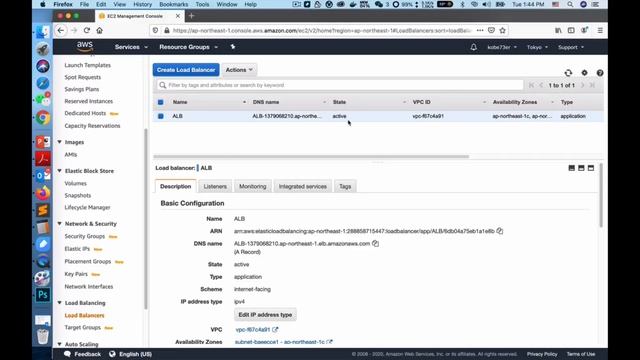Open Finder from the Dock

tap(42, 32)
